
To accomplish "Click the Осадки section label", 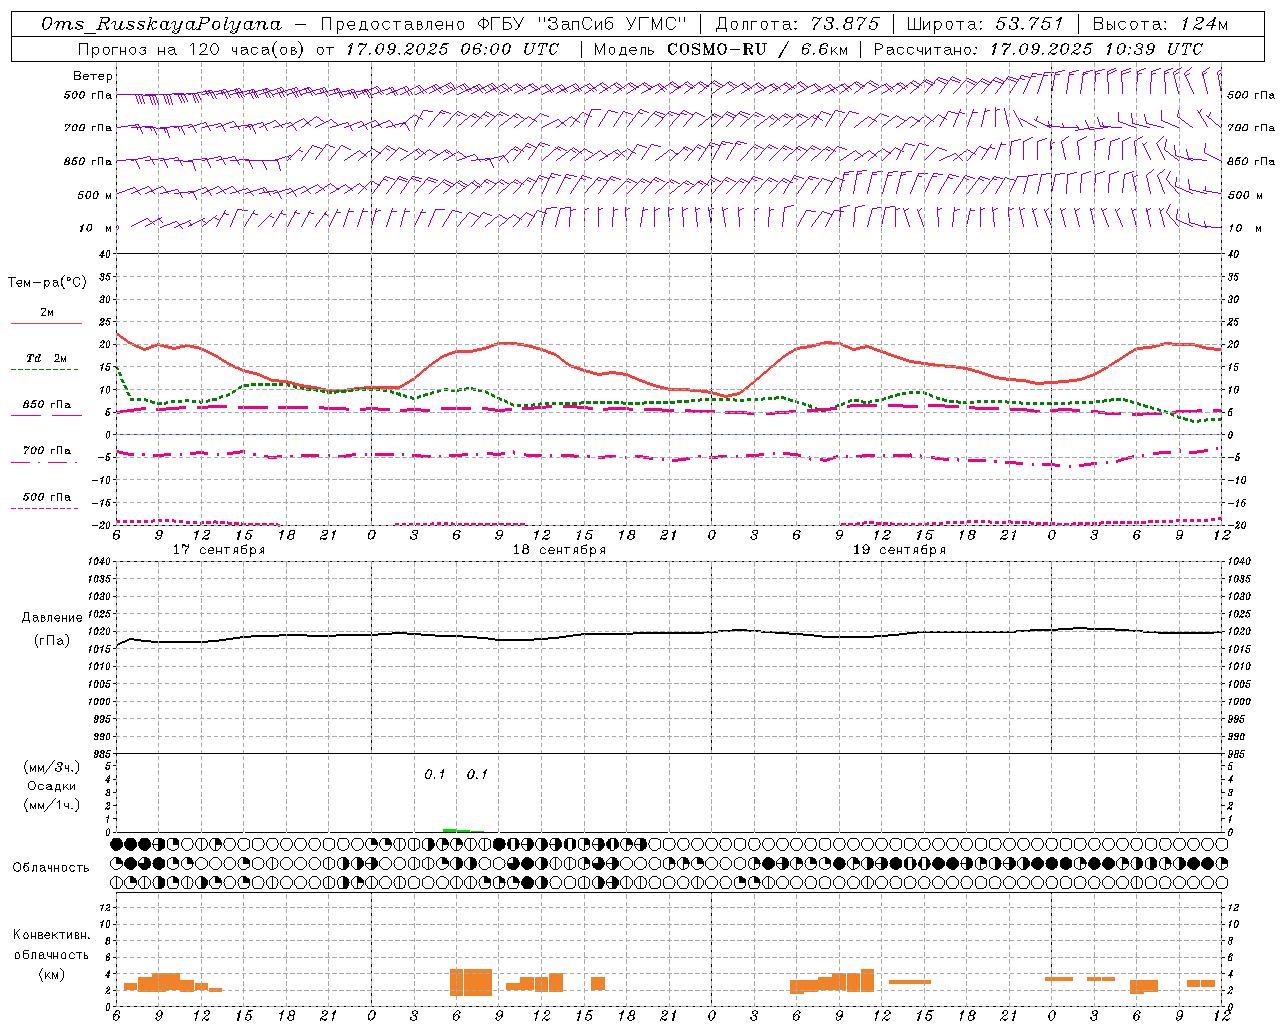I will coord(51,786).
